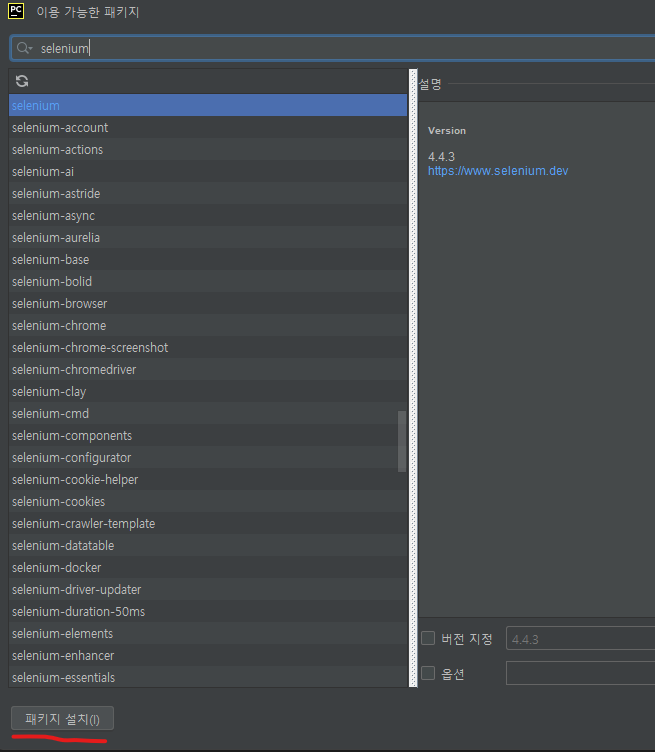
Task: Select selenium-clay package
Action: click(x=208, y=392)
